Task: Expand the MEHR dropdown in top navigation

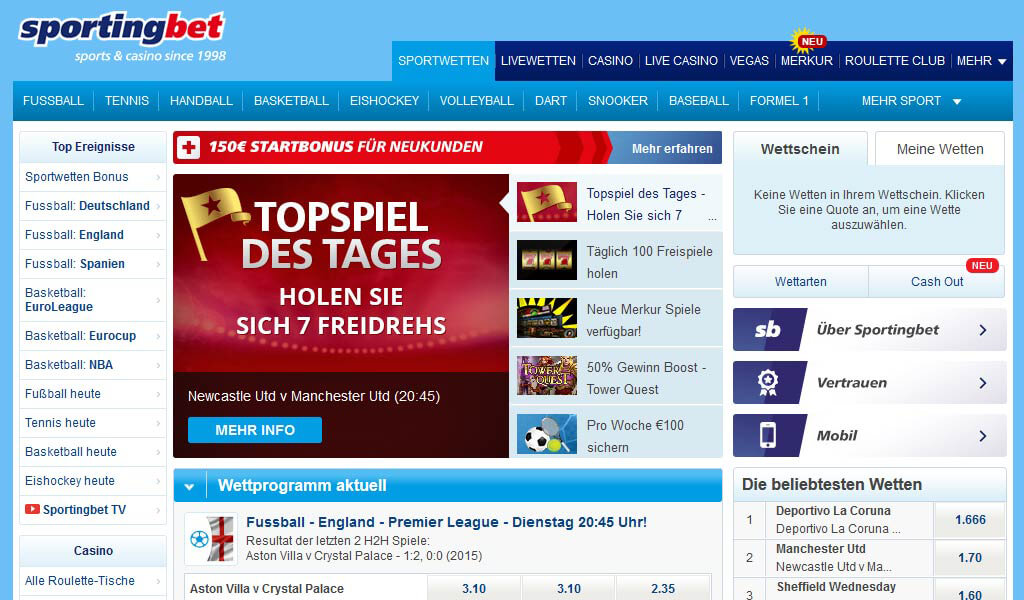Action: pos(981,61)
